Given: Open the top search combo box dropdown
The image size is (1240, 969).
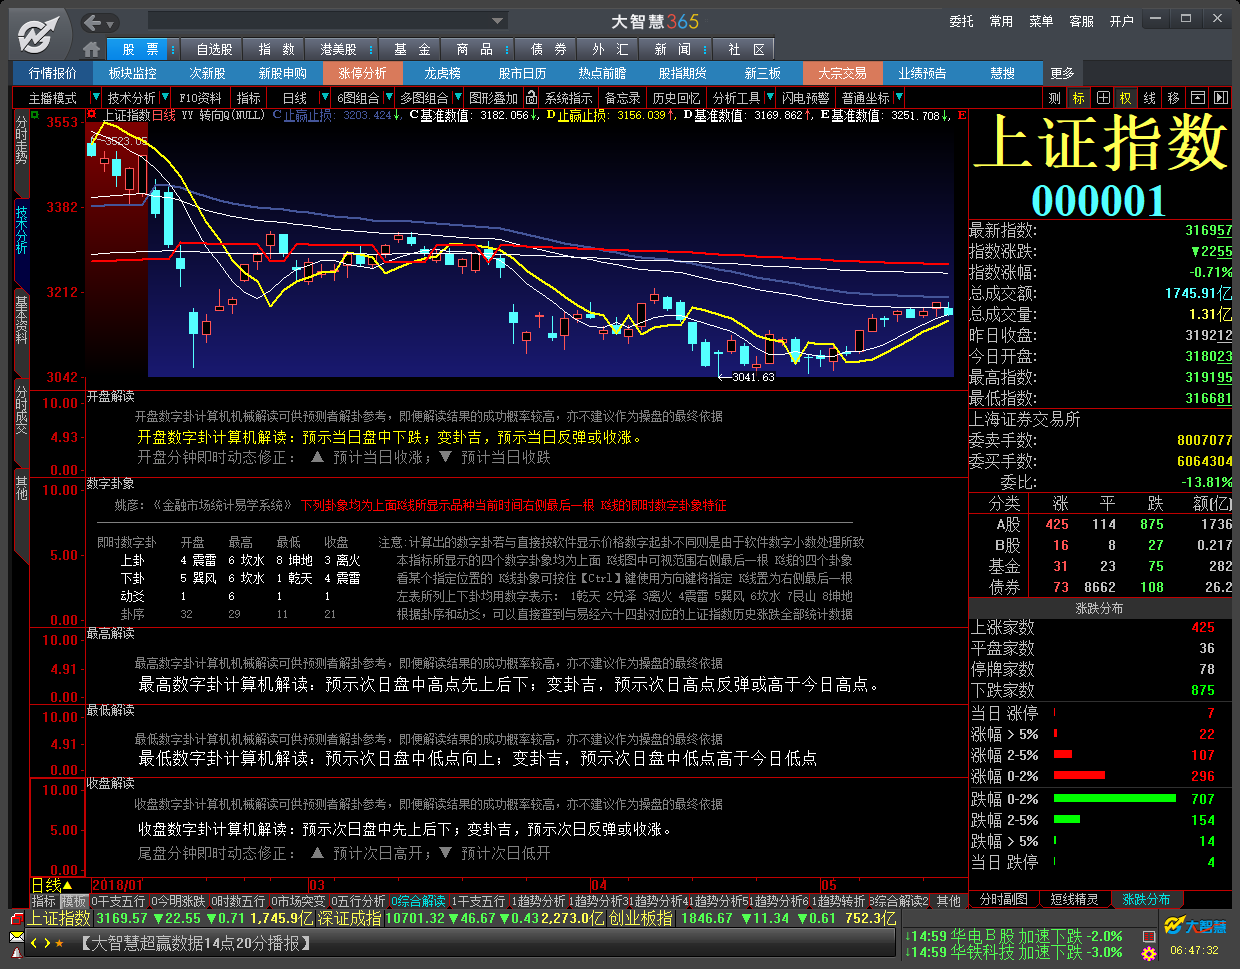Looking at the screenshot, I should (x=498, y=21).
